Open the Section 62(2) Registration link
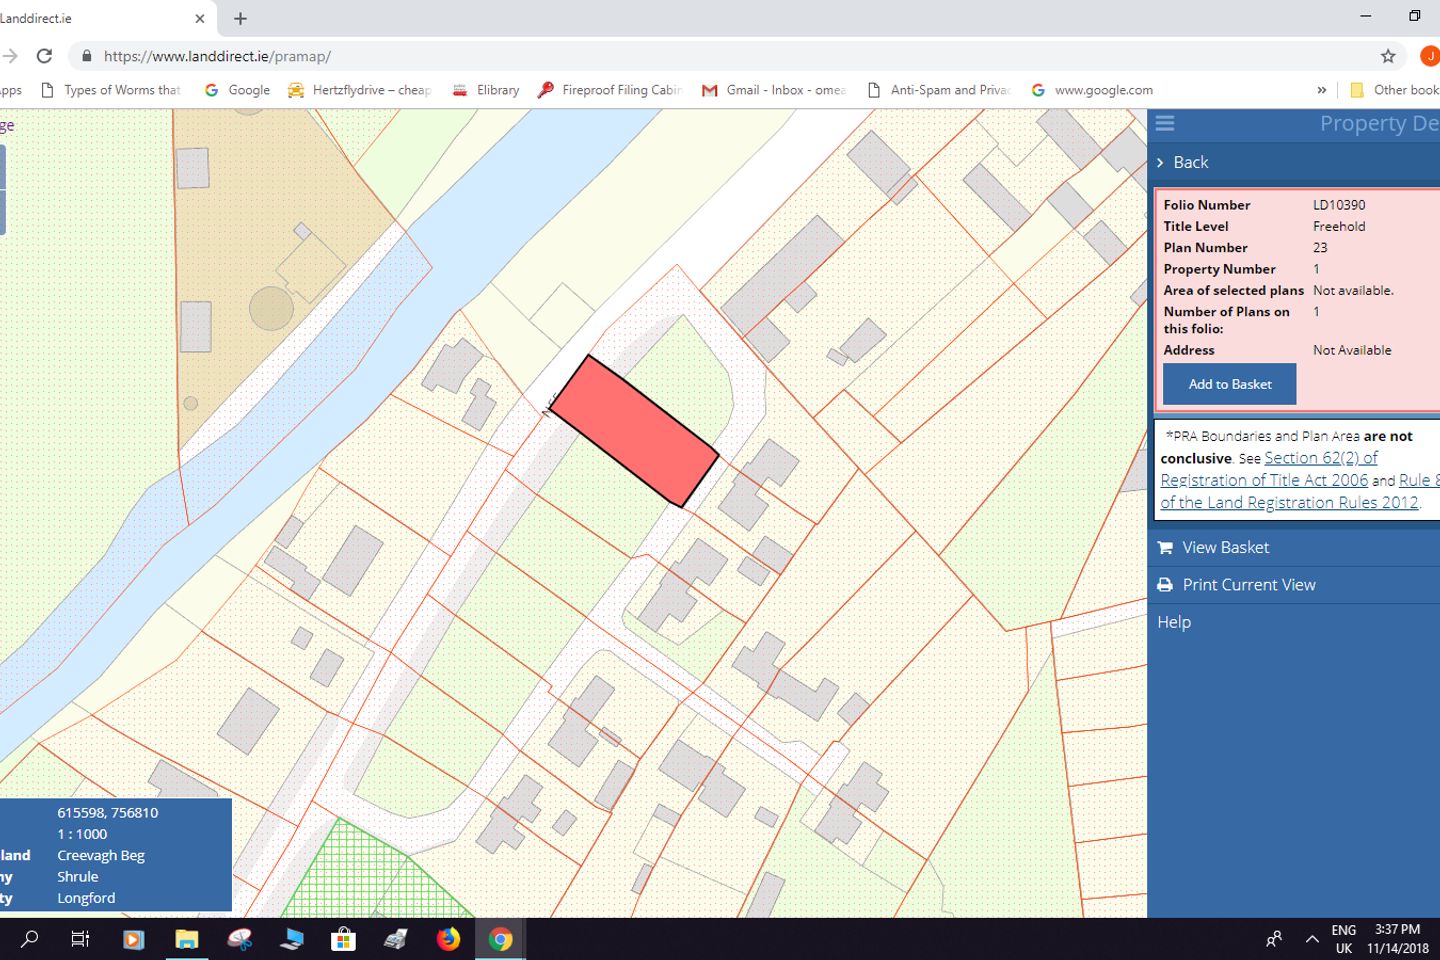The width and height of the screenshot is (1440, 960). 1321,457
